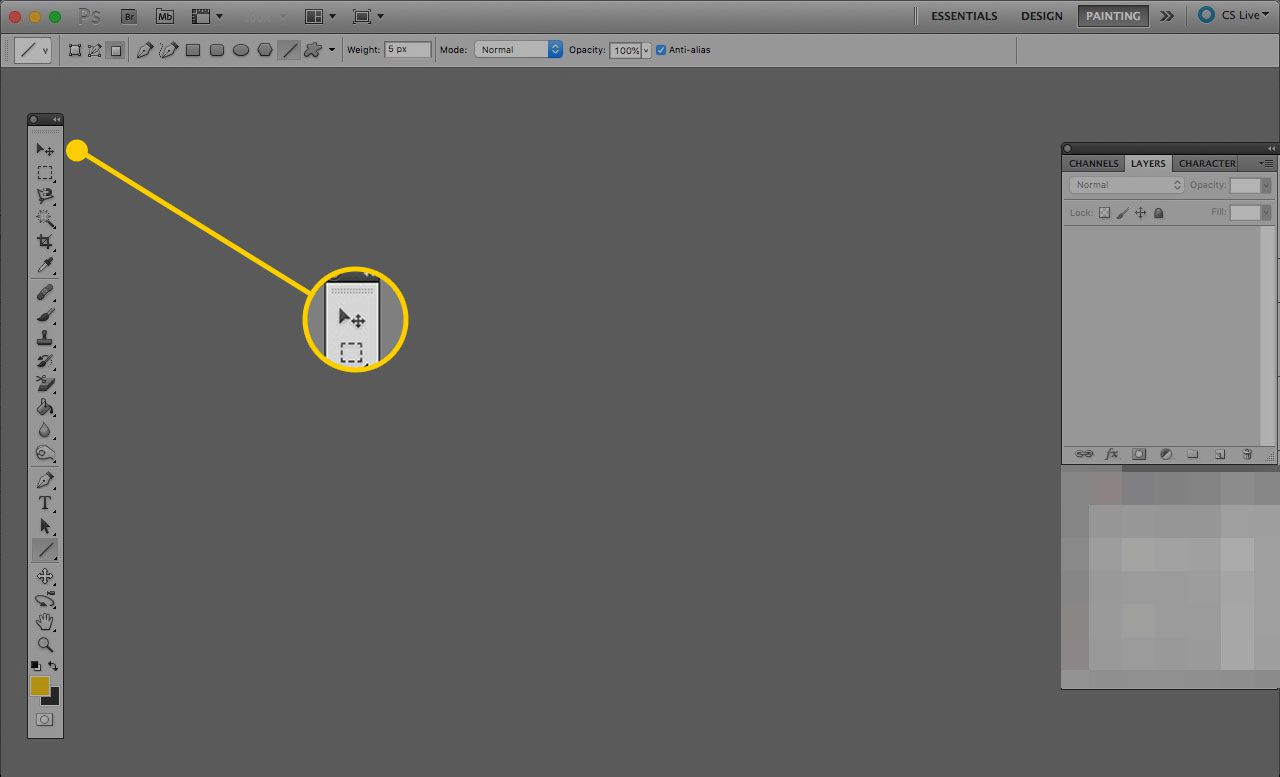Add a layer style with fx icon
This screenshot has height=777, width=1280.
pos(1112,454)
